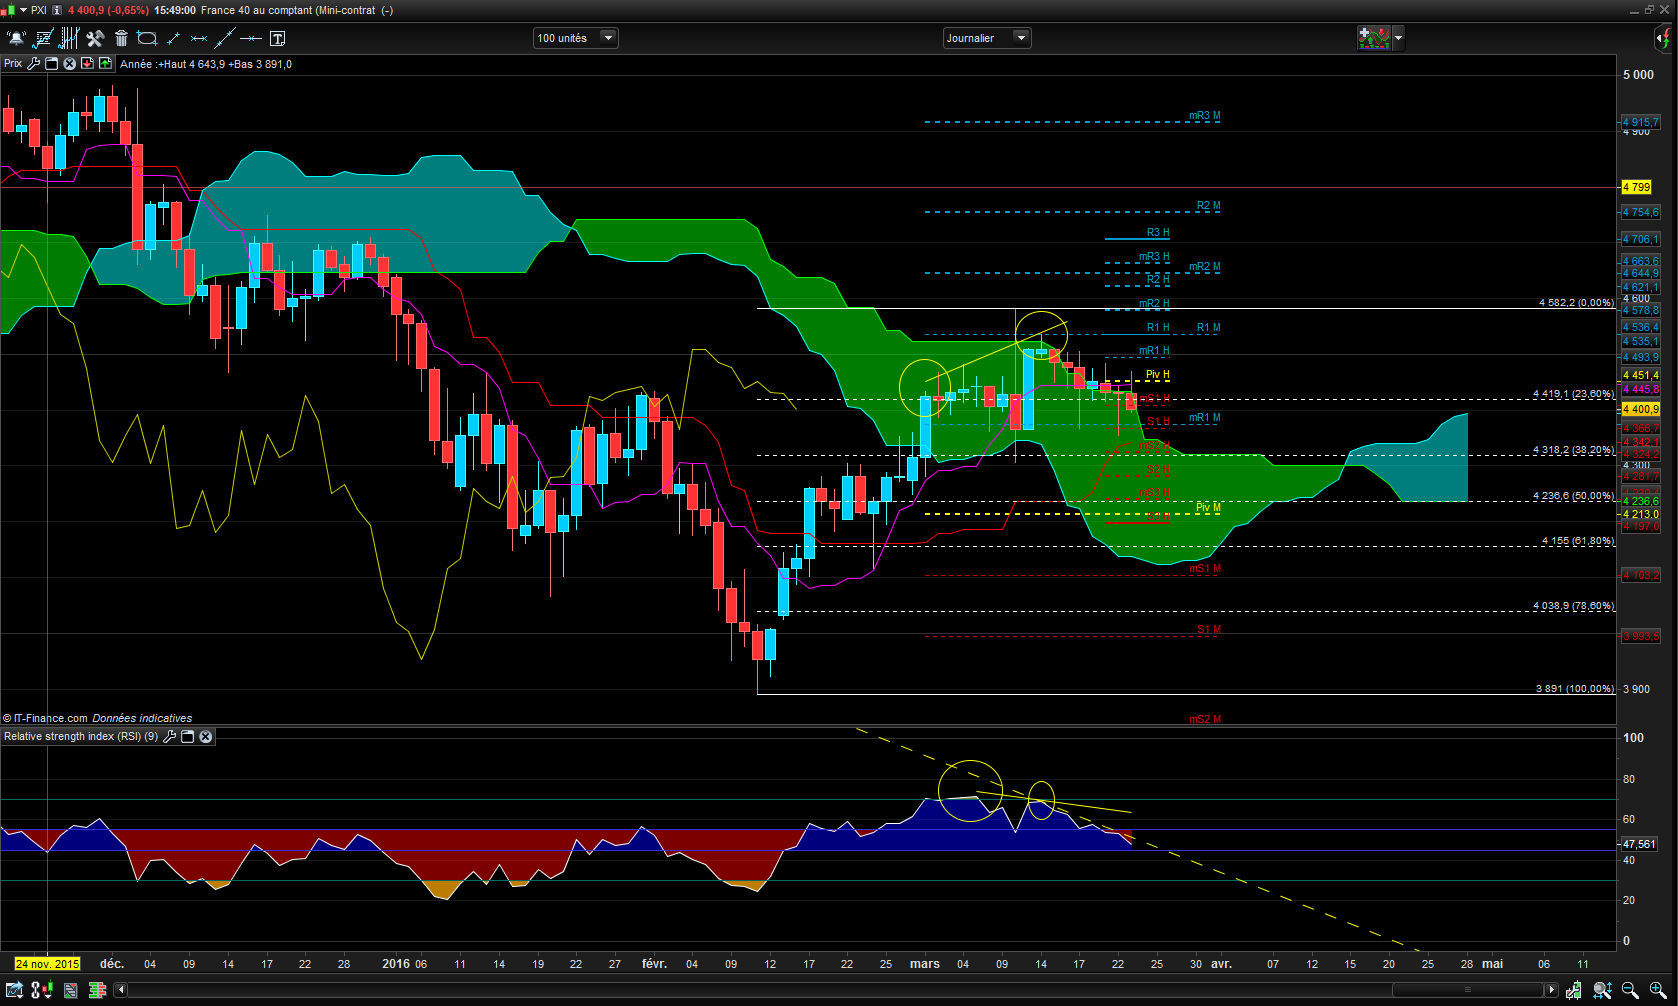Move the Prix panel down
Screen dimensions: 1678x1006
tap(87, 63)
